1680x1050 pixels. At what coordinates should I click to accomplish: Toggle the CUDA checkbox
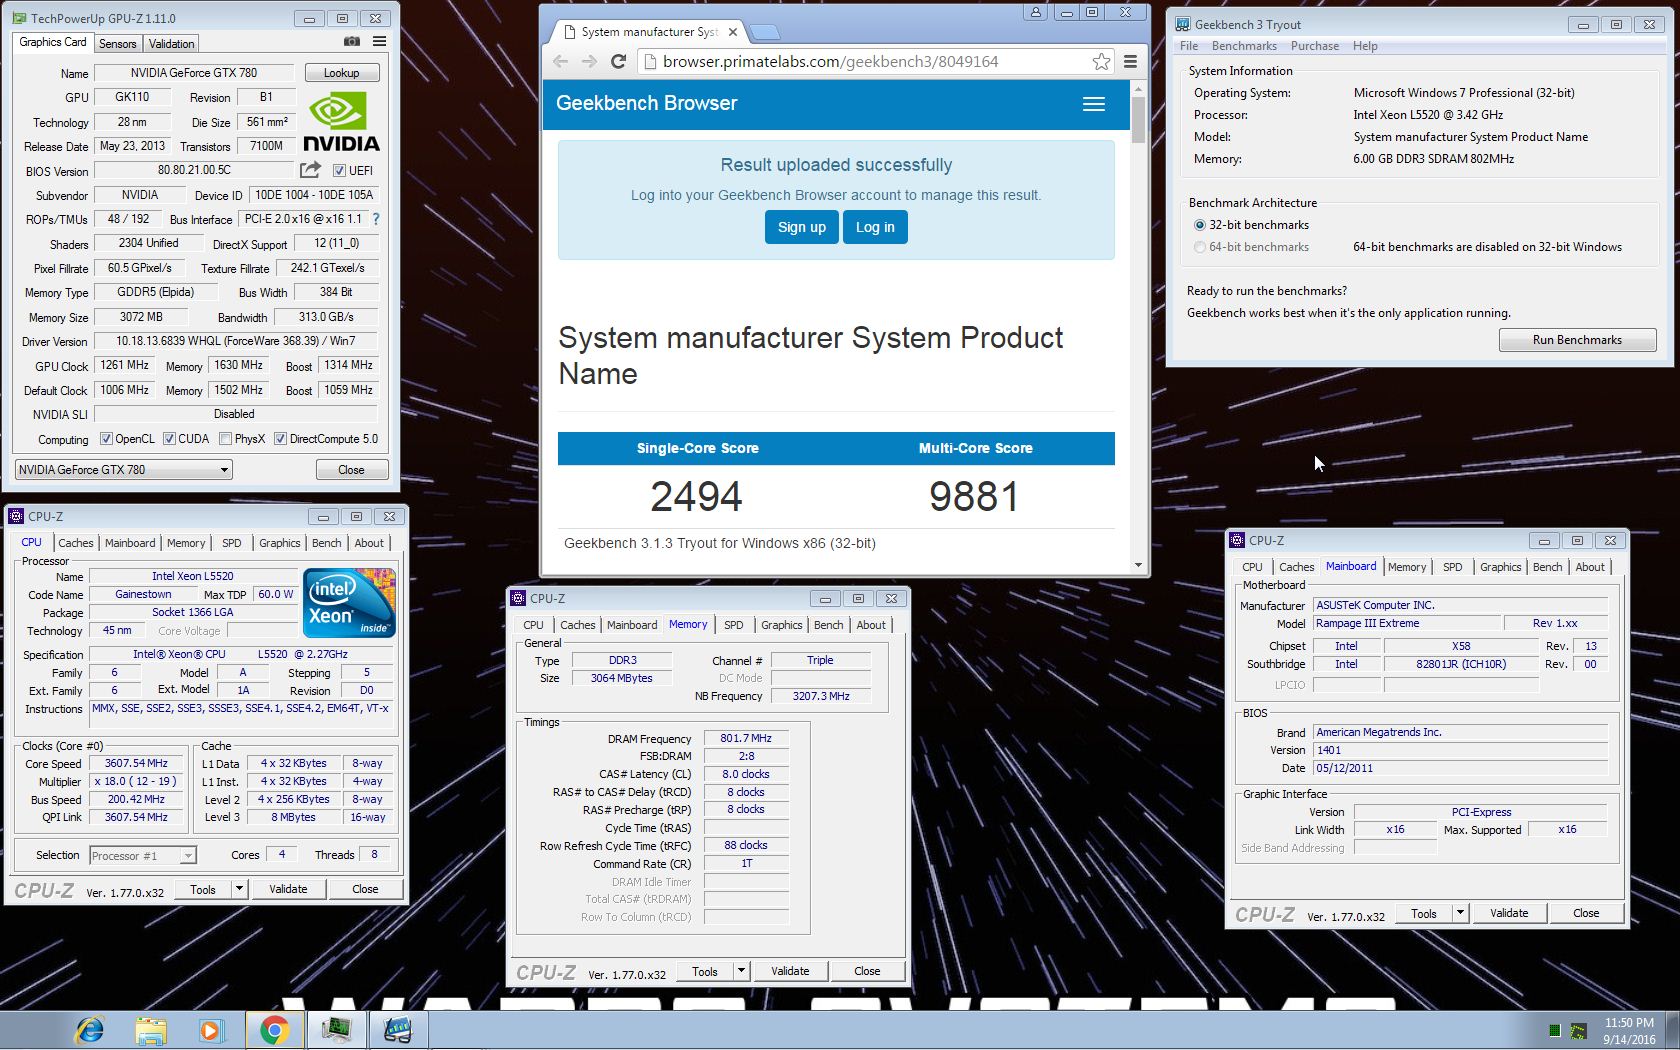pyautogui.click(x=169, y=439)
